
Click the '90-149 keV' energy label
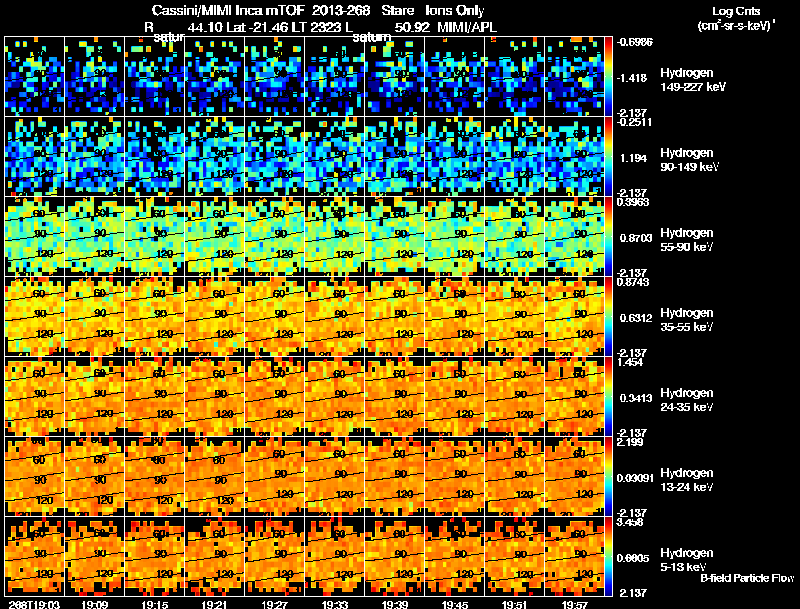690,167
